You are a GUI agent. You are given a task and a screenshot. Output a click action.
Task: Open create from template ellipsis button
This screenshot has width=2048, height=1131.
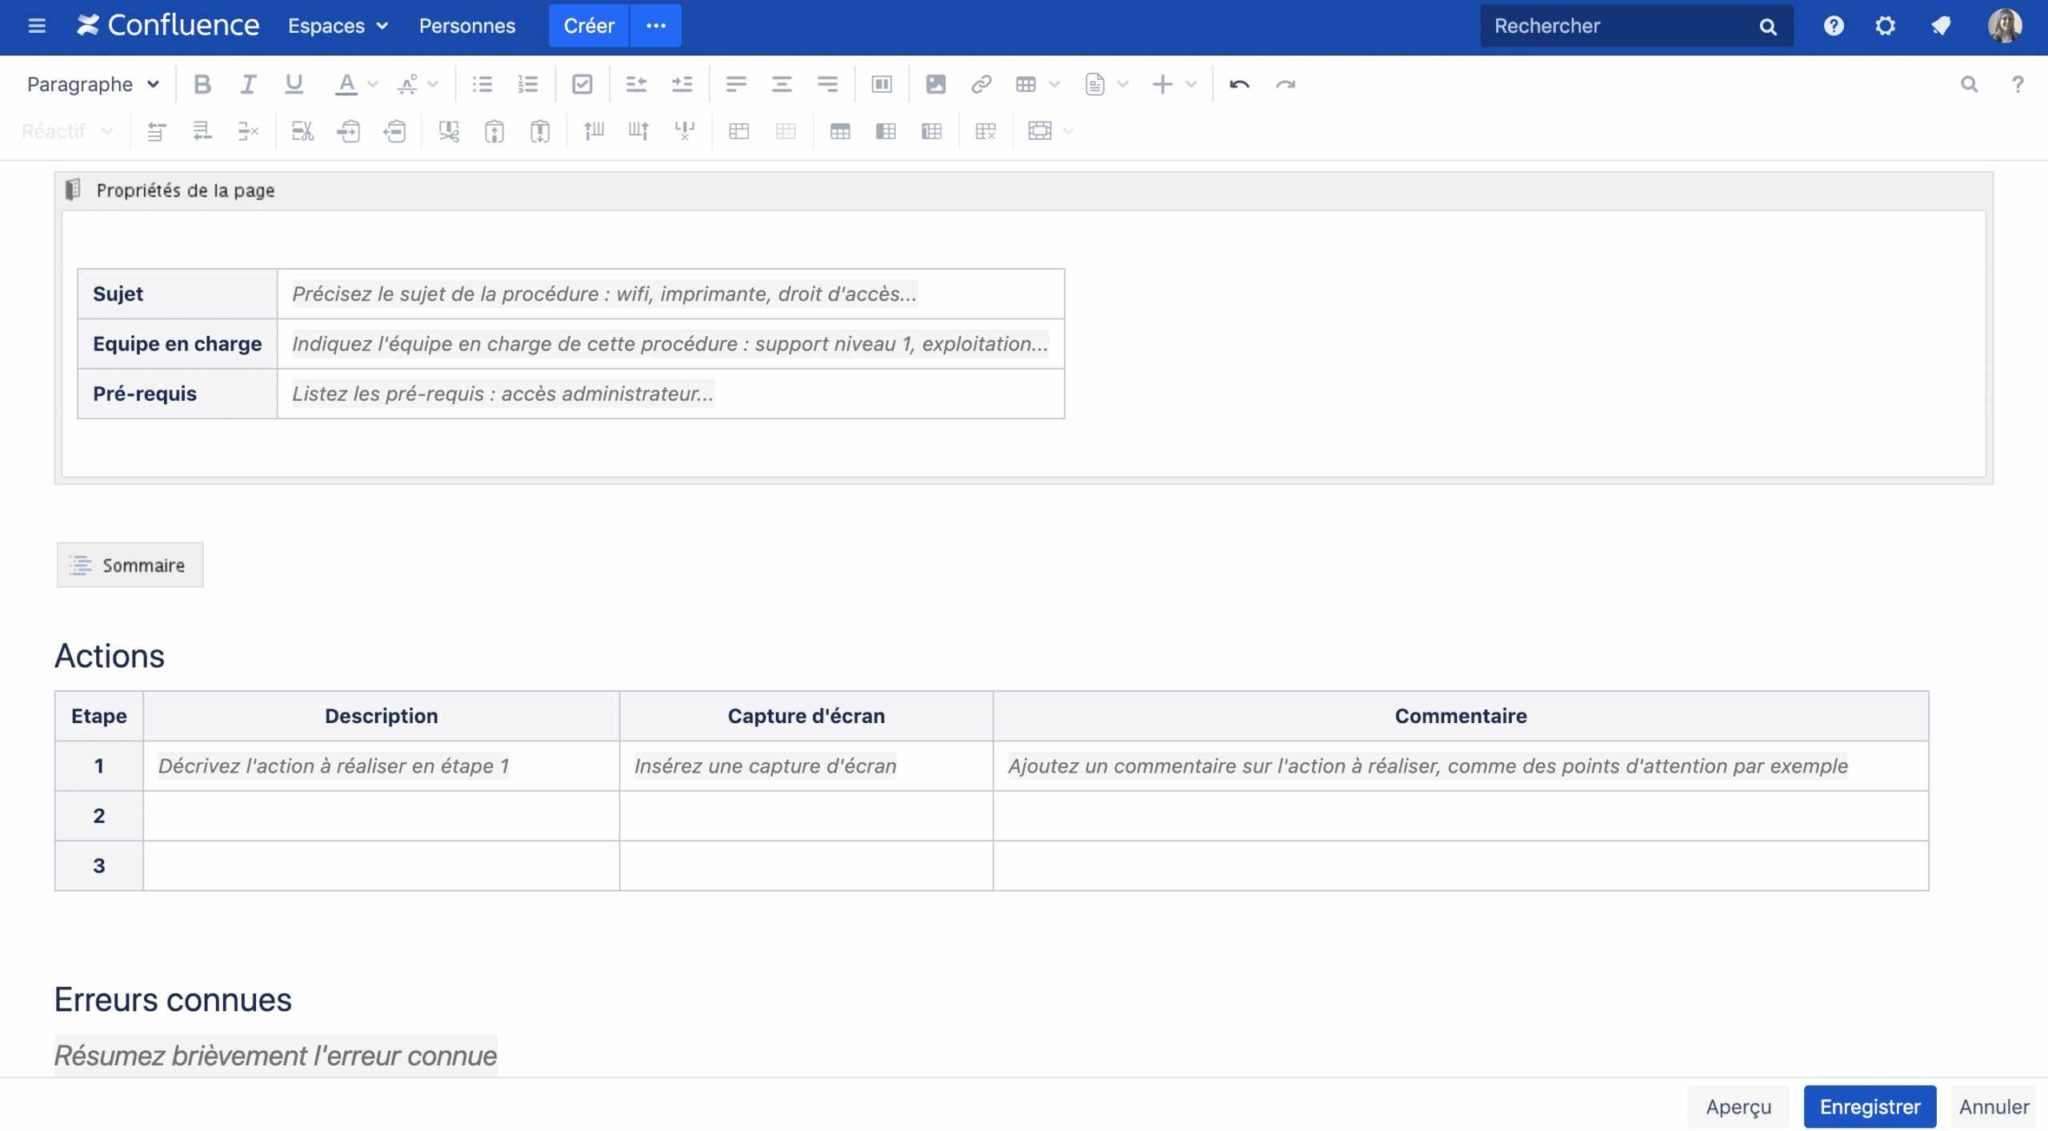[656, 26]
